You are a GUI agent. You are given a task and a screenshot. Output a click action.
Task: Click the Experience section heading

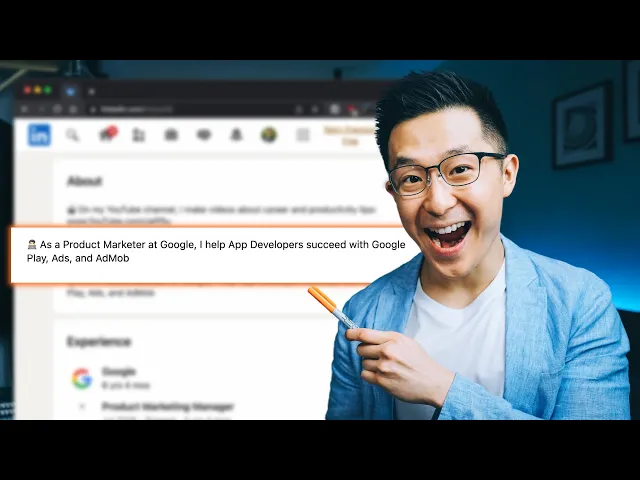point(99,342)
